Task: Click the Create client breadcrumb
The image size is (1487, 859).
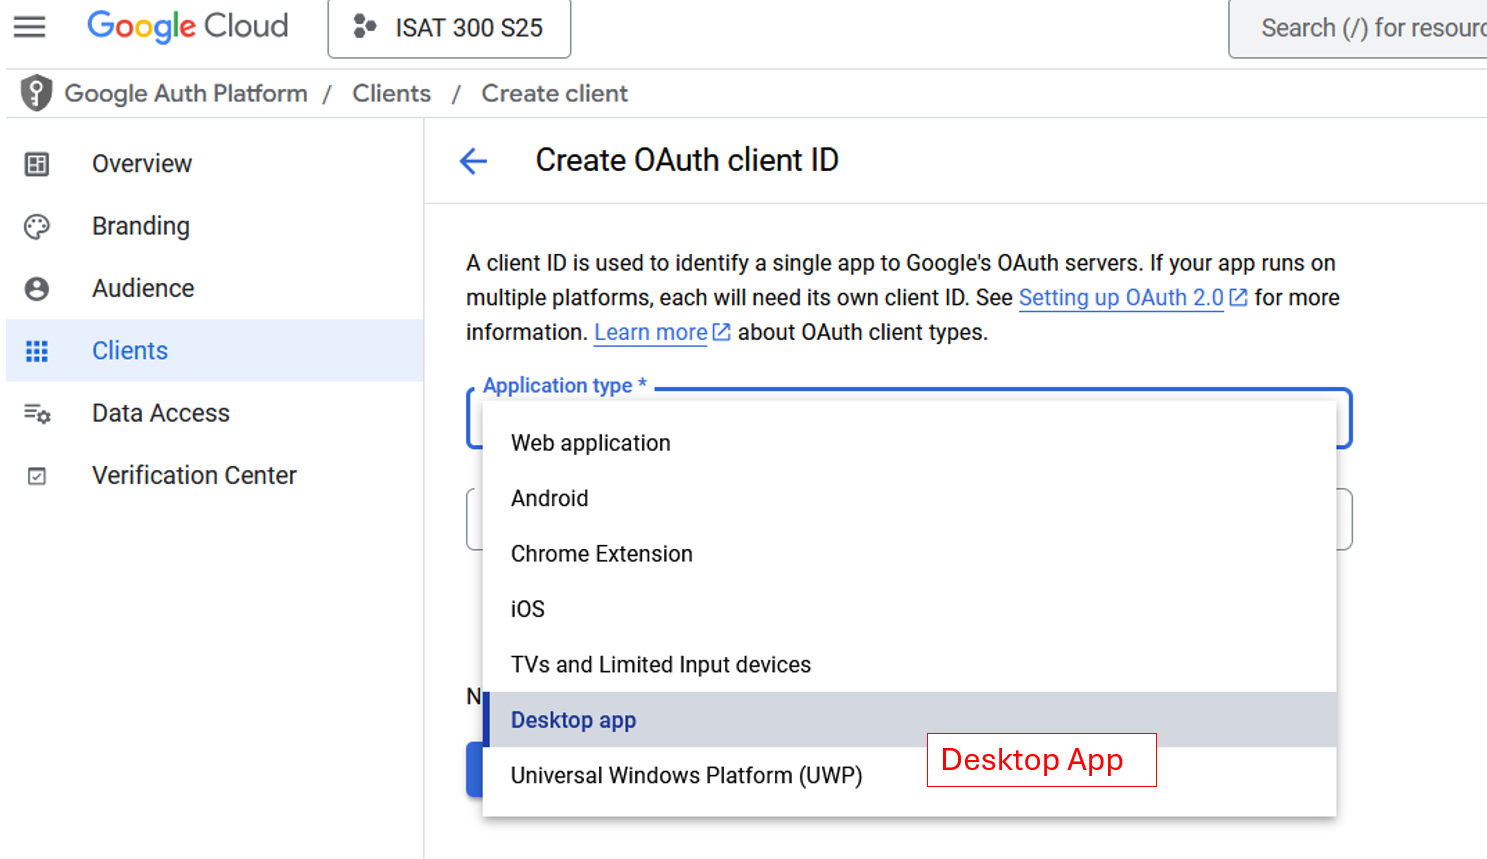Action: click(x=555, y=93)
